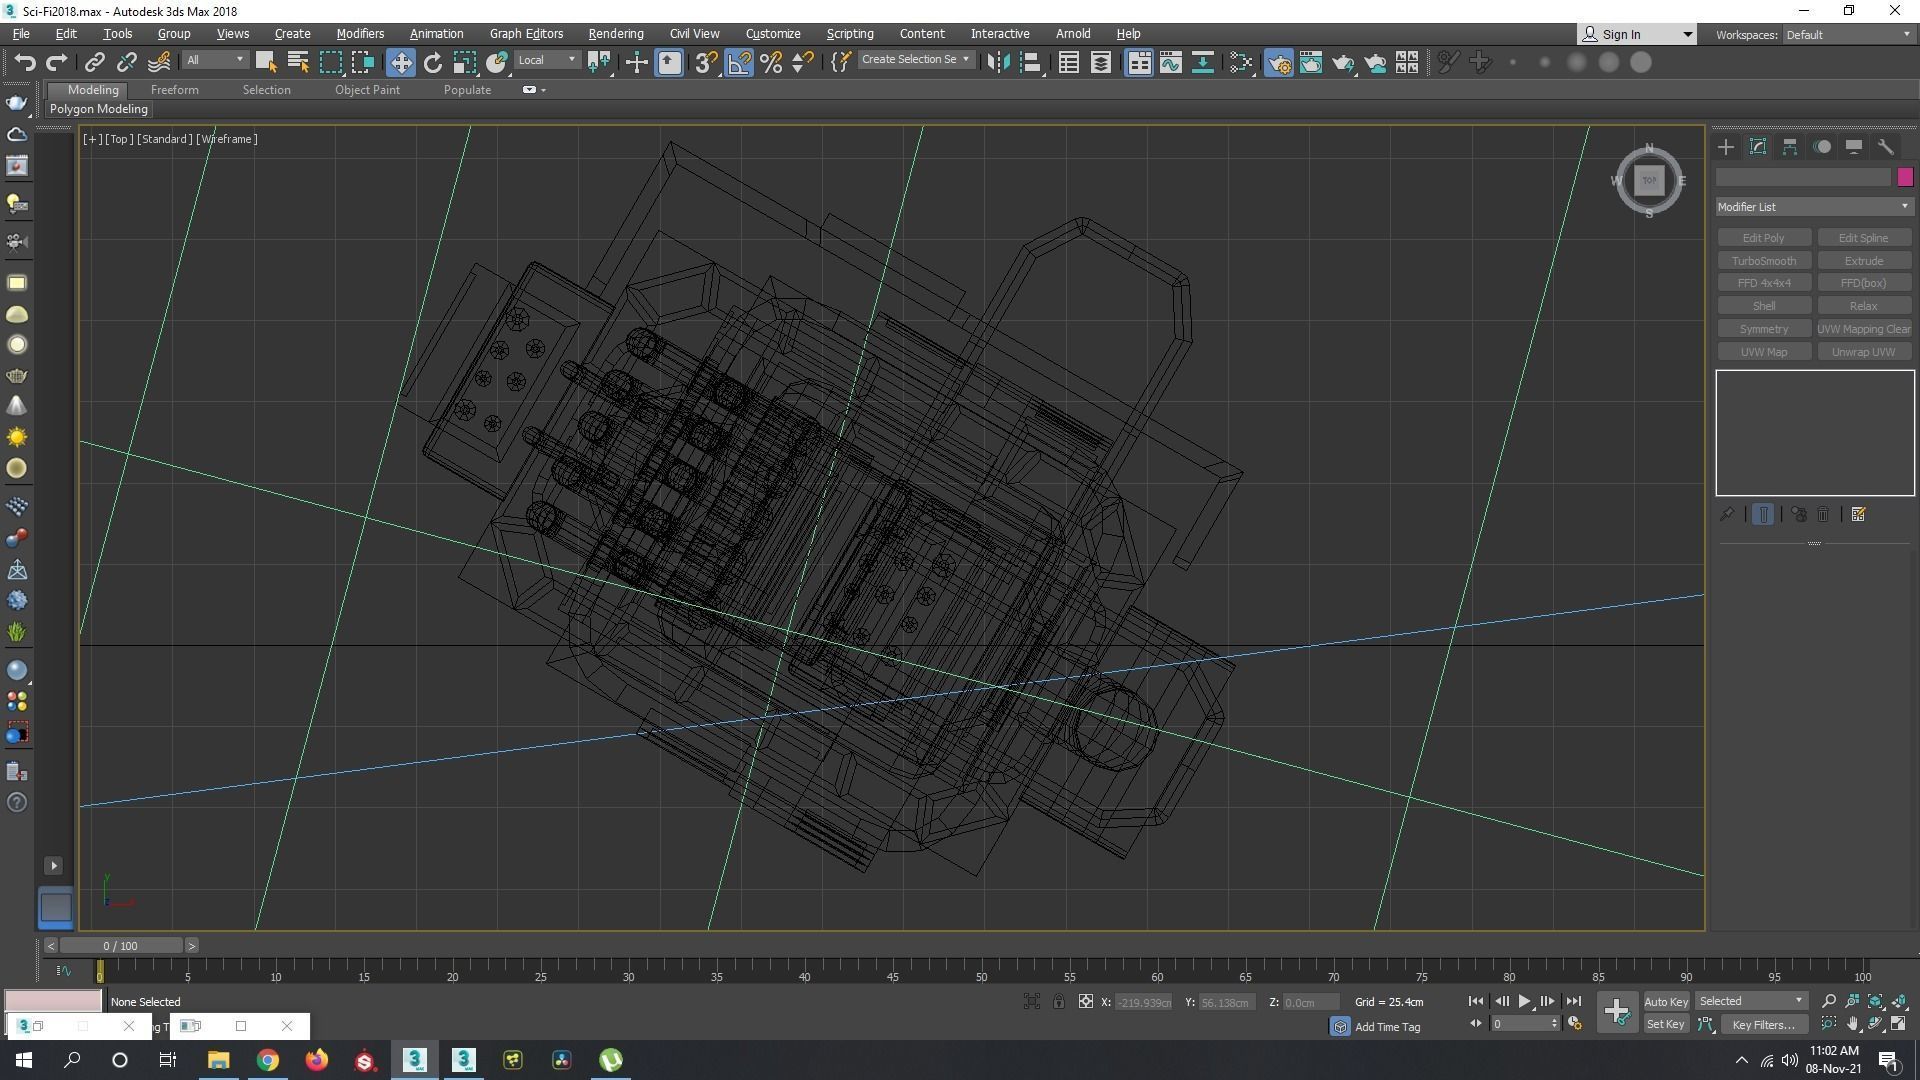Toggle the 3D Snaps button
Screen dimensions: 1920x1080
pos(705,62)
